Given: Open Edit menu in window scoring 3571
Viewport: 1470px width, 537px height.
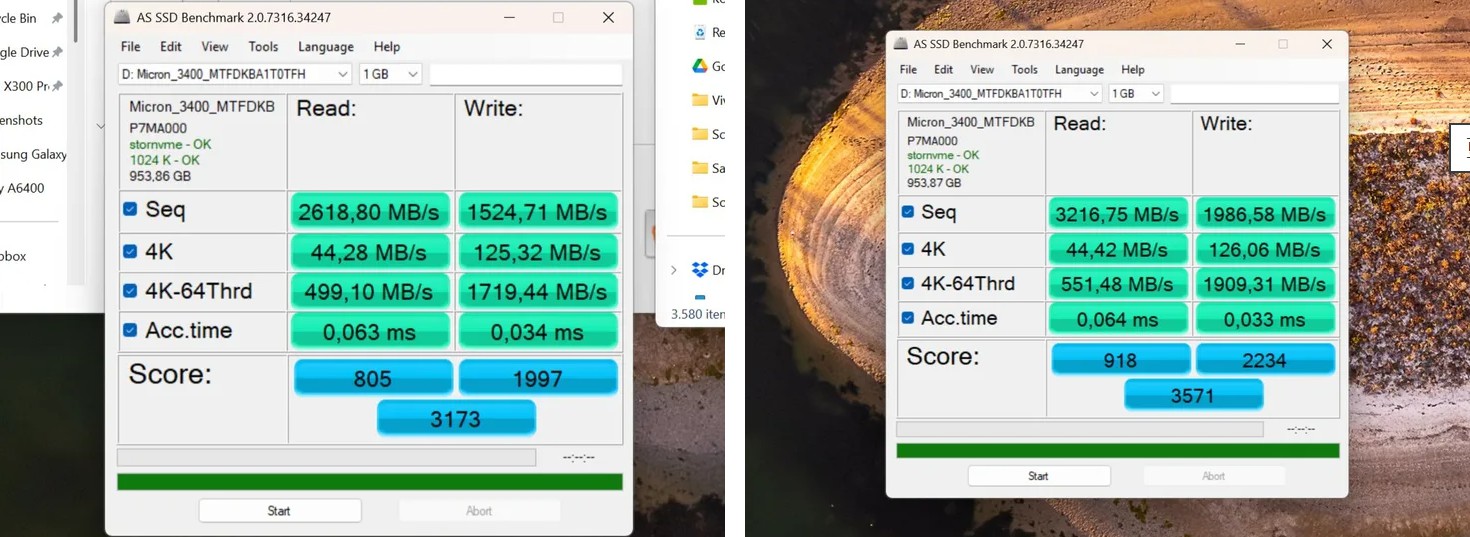Looking at the screenshot, I should tap(944, 69).
